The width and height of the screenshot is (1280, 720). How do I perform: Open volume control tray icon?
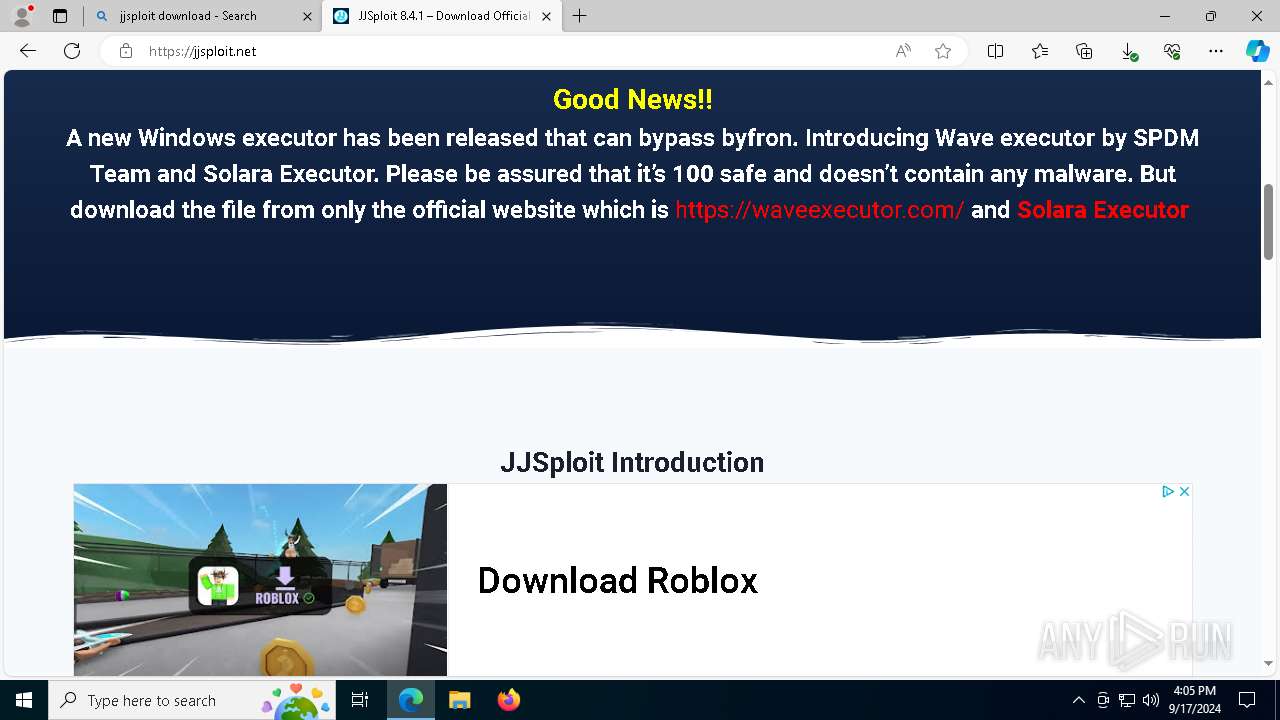click(1151, 700)
